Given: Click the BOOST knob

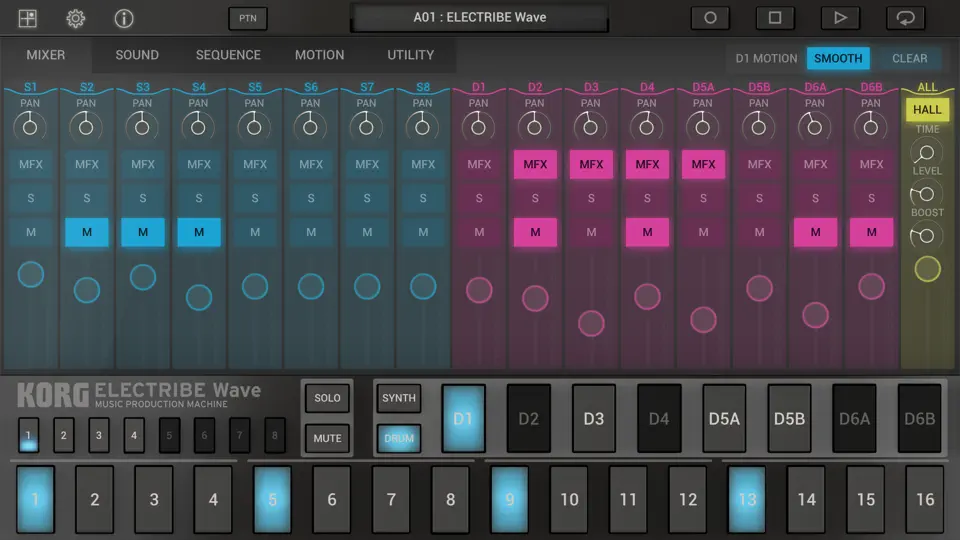Looking at the screenshot, I should 926,236.
